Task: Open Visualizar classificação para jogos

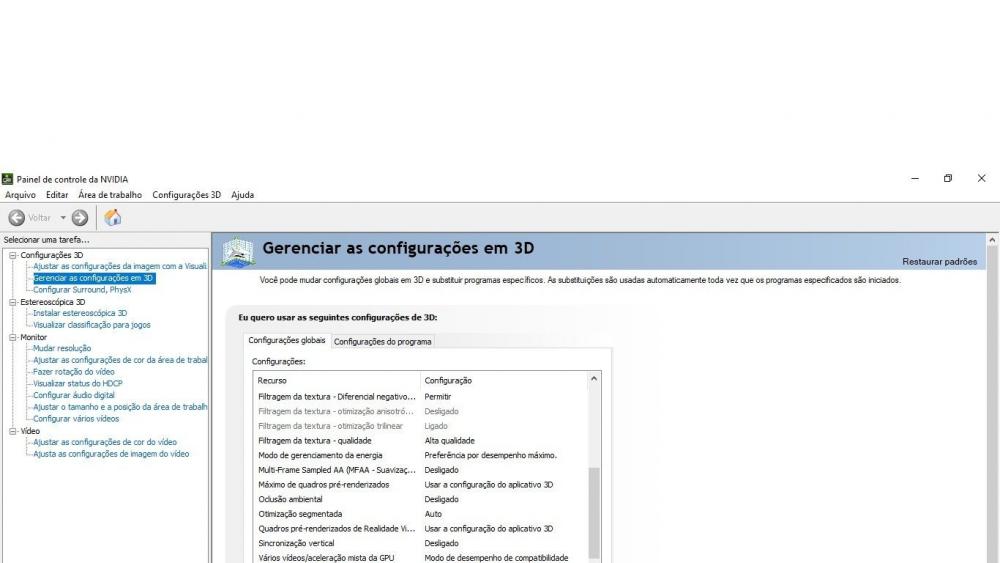Action: click(92, 325)
